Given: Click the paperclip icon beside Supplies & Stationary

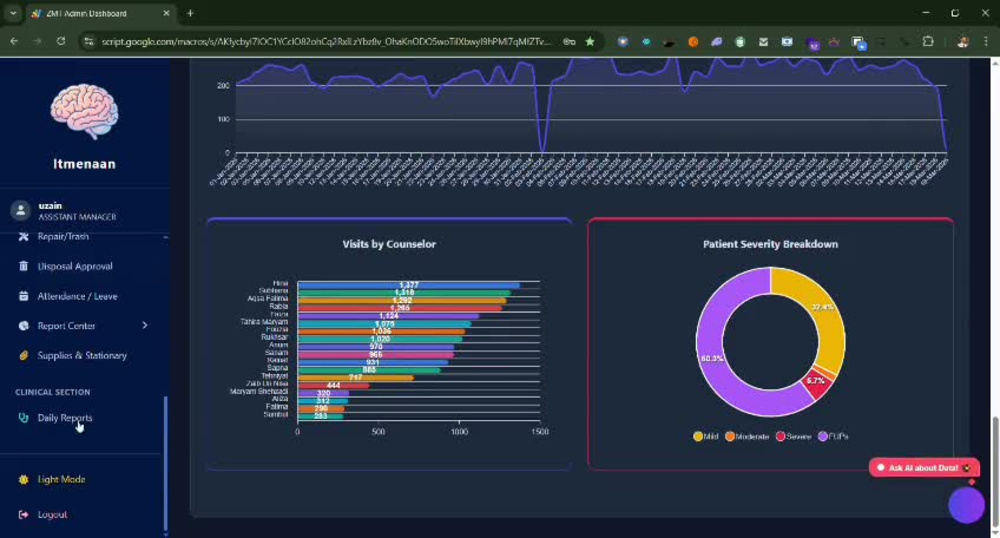Looking at the screenshot, I should tap(24, 356).
